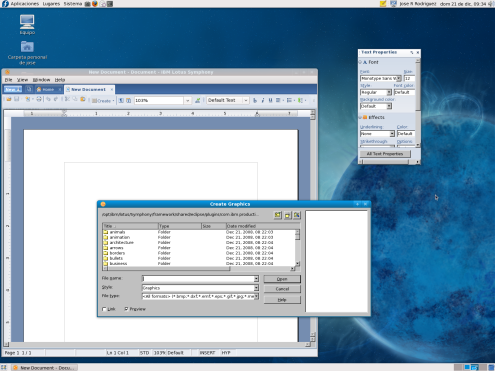Image resolution: width=495 pixels, height=371 pixels.
Task: Click Font color Default field
Action: [404, 92]
